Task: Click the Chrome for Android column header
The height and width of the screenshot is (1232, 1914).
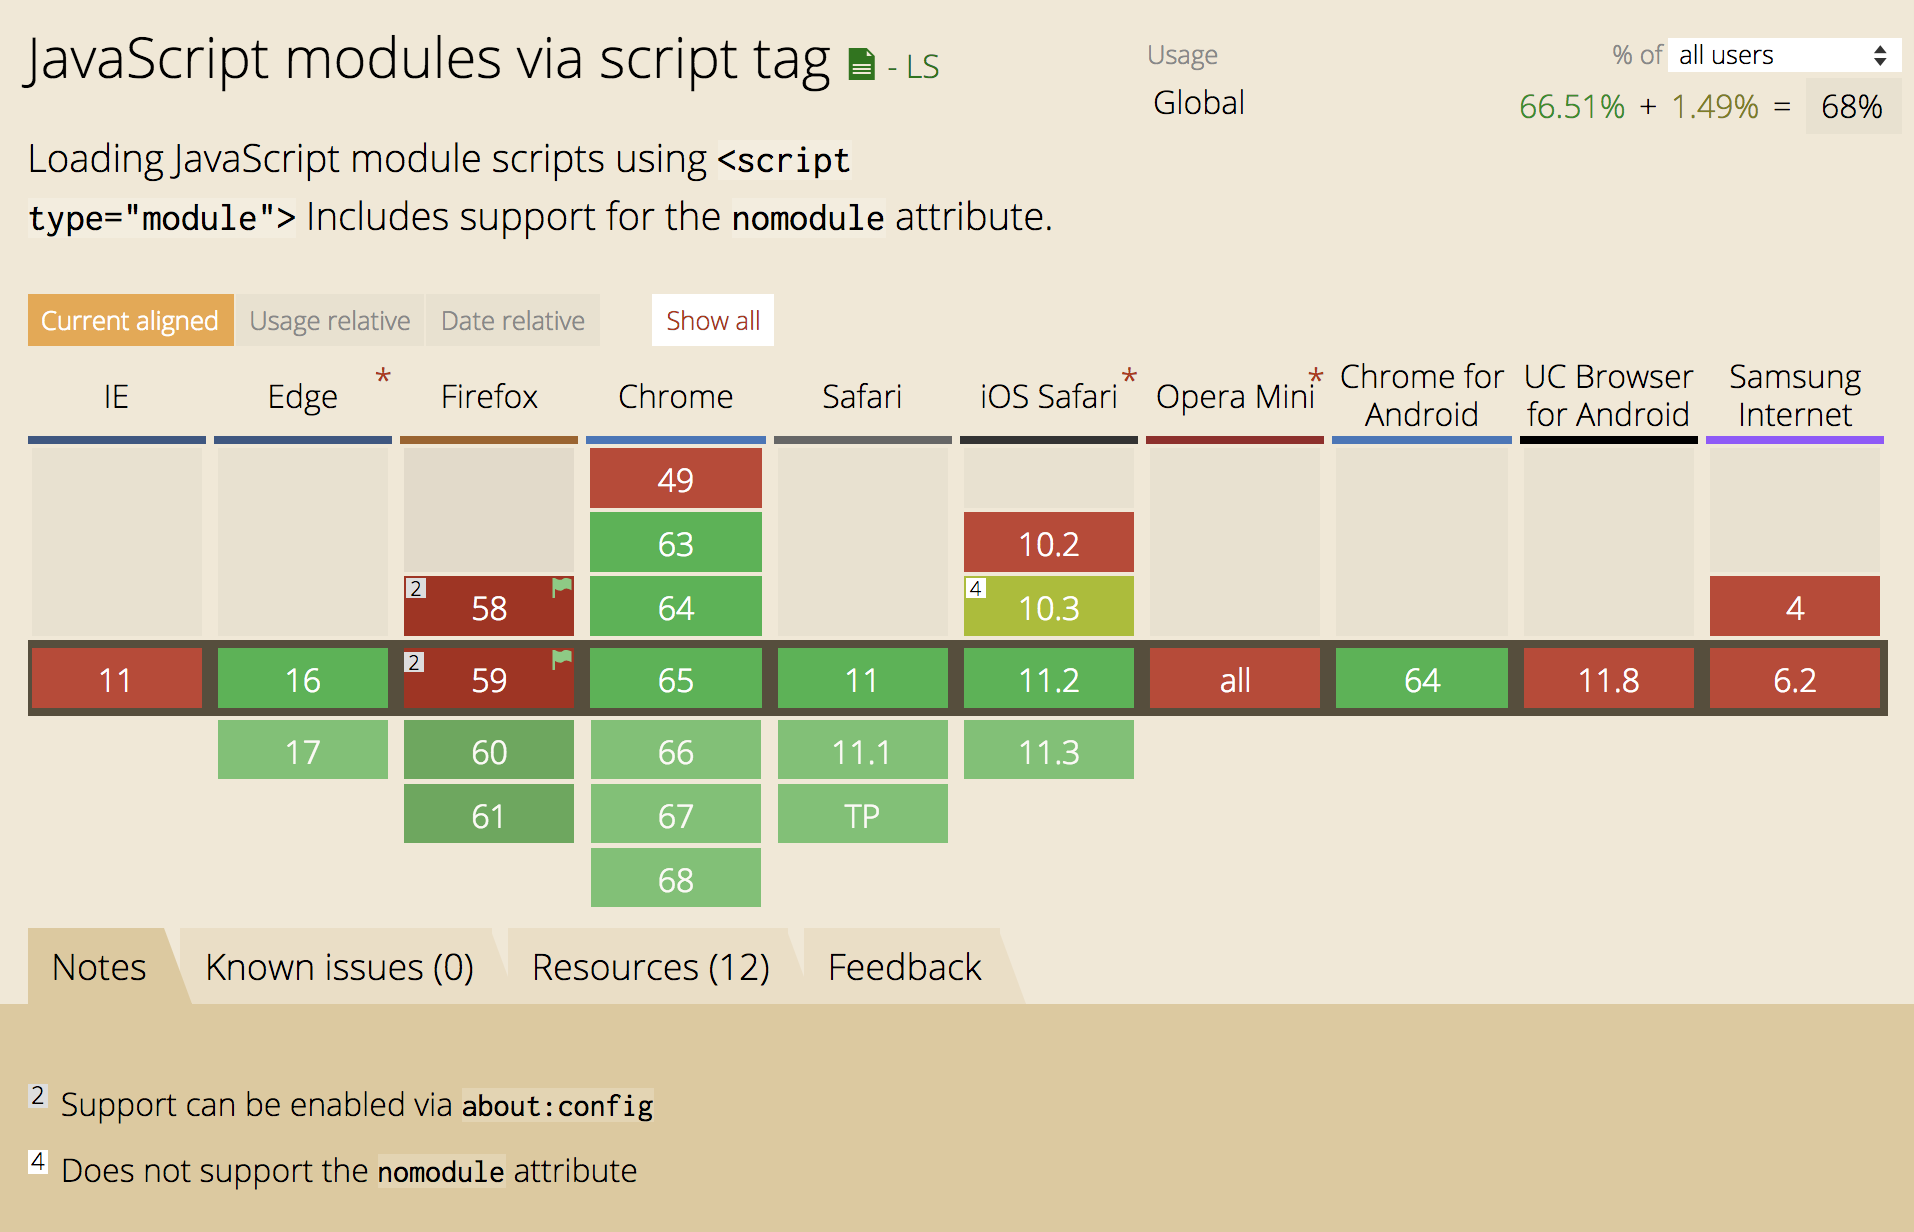Action: (x=1422, y=396)
